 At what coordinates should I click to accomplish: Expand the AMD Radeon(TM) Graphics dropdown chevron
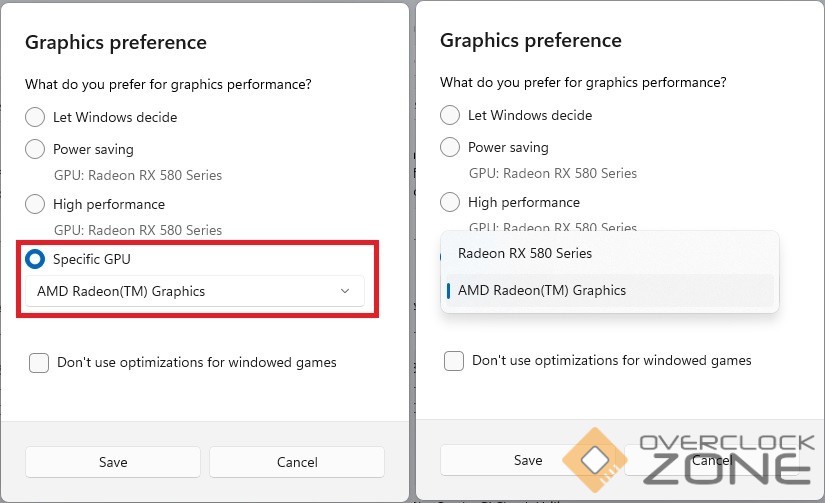click(x=345, y=291)
